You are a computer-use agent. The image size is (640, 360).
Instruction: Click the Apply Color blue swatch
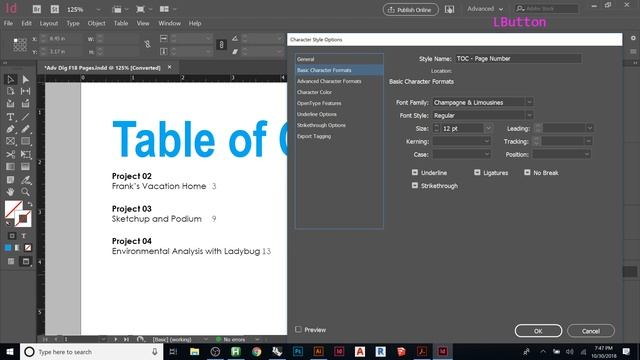pos(8,248)
